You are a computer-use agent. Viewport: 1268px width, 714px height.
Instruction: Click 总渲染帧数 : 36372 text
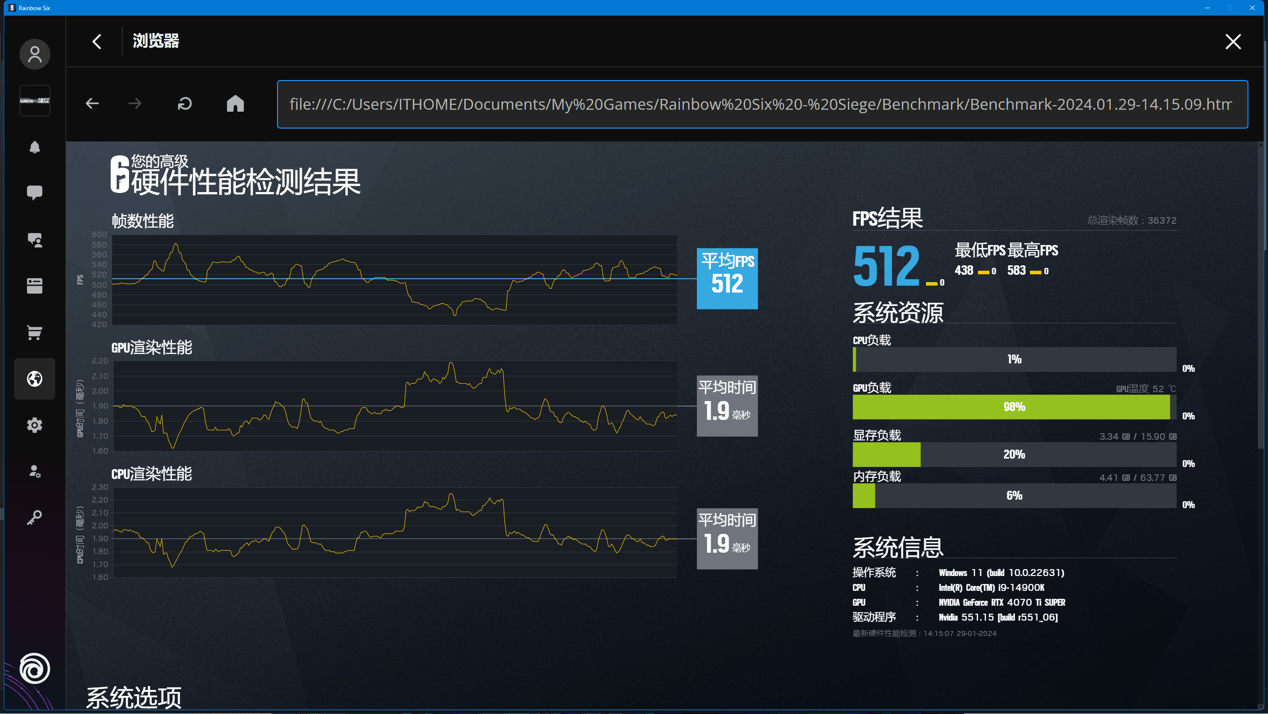1132,220
